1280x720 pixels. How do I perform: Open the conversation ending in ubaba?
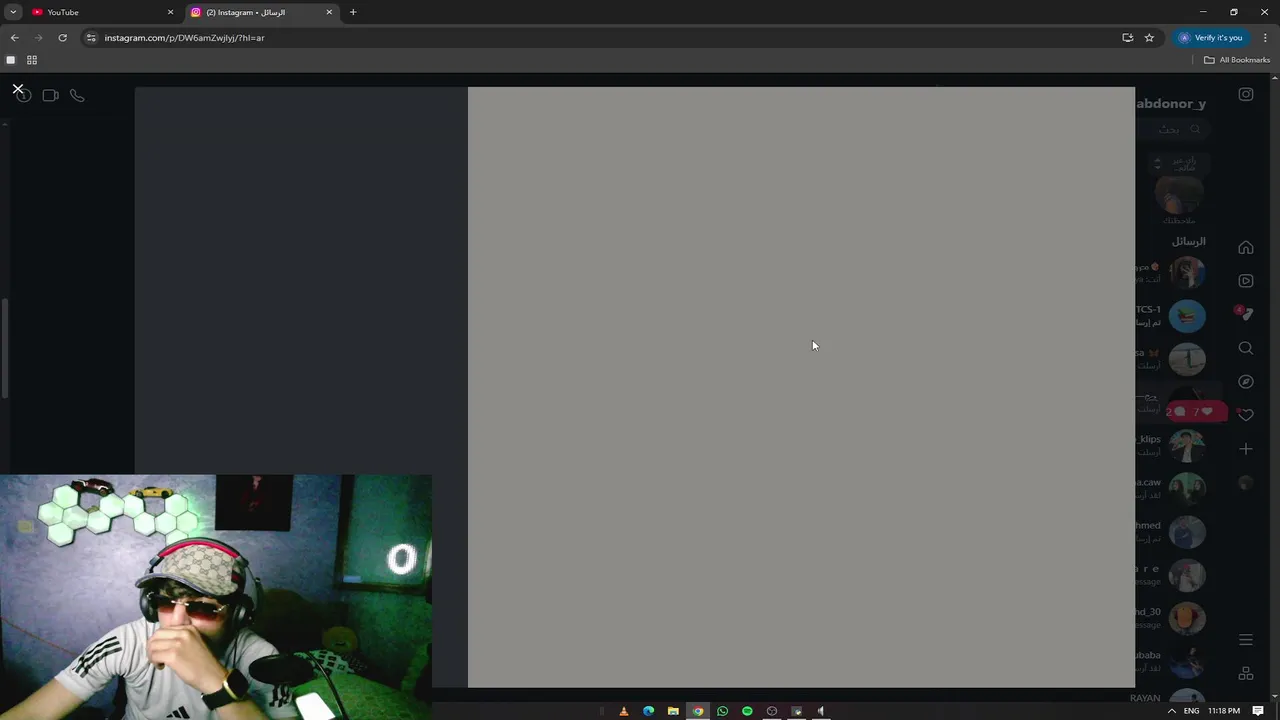point(1170,661)
